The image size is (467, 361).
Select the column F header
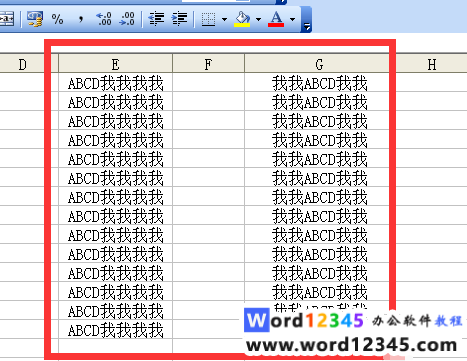tap(208, 64)
